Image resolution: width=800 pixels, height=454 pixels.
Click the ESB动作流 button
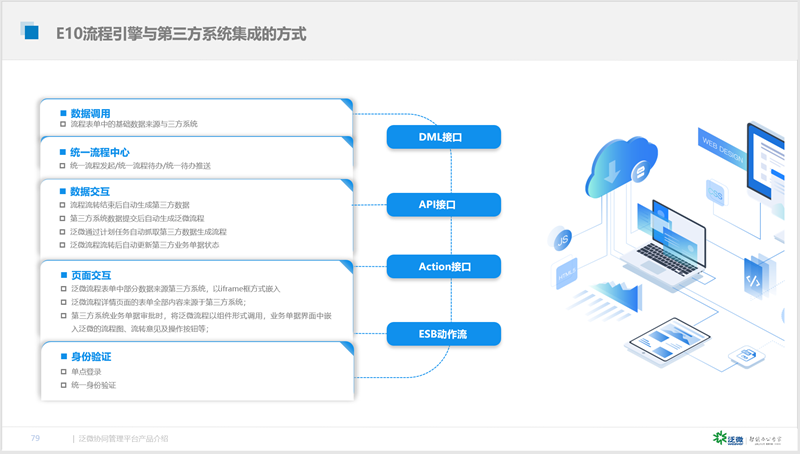443,334
